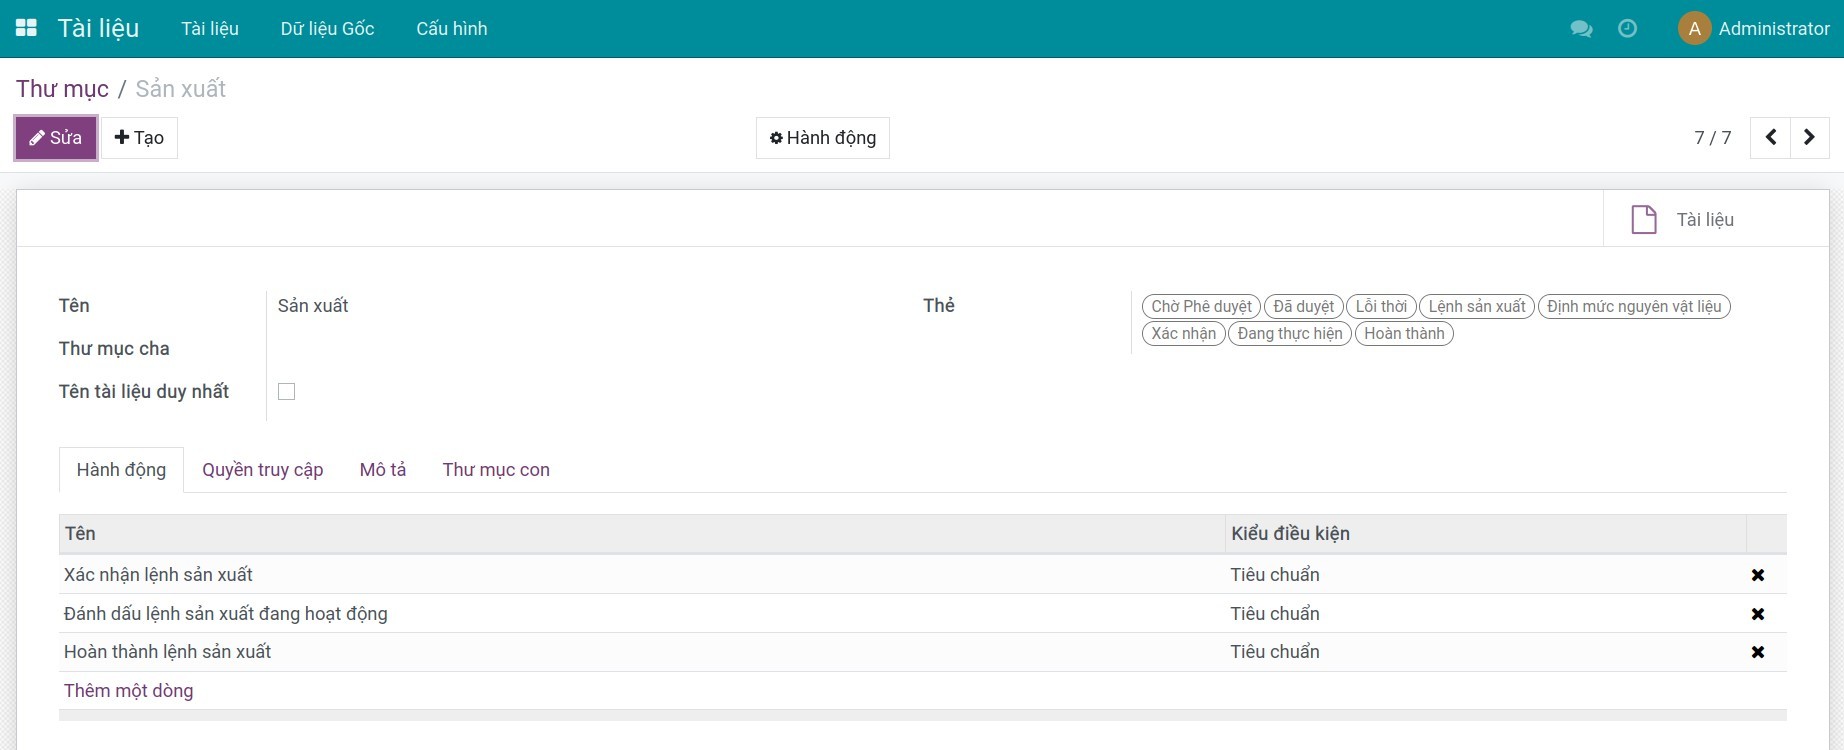Open the Cấu hình menu

point(451,29)
